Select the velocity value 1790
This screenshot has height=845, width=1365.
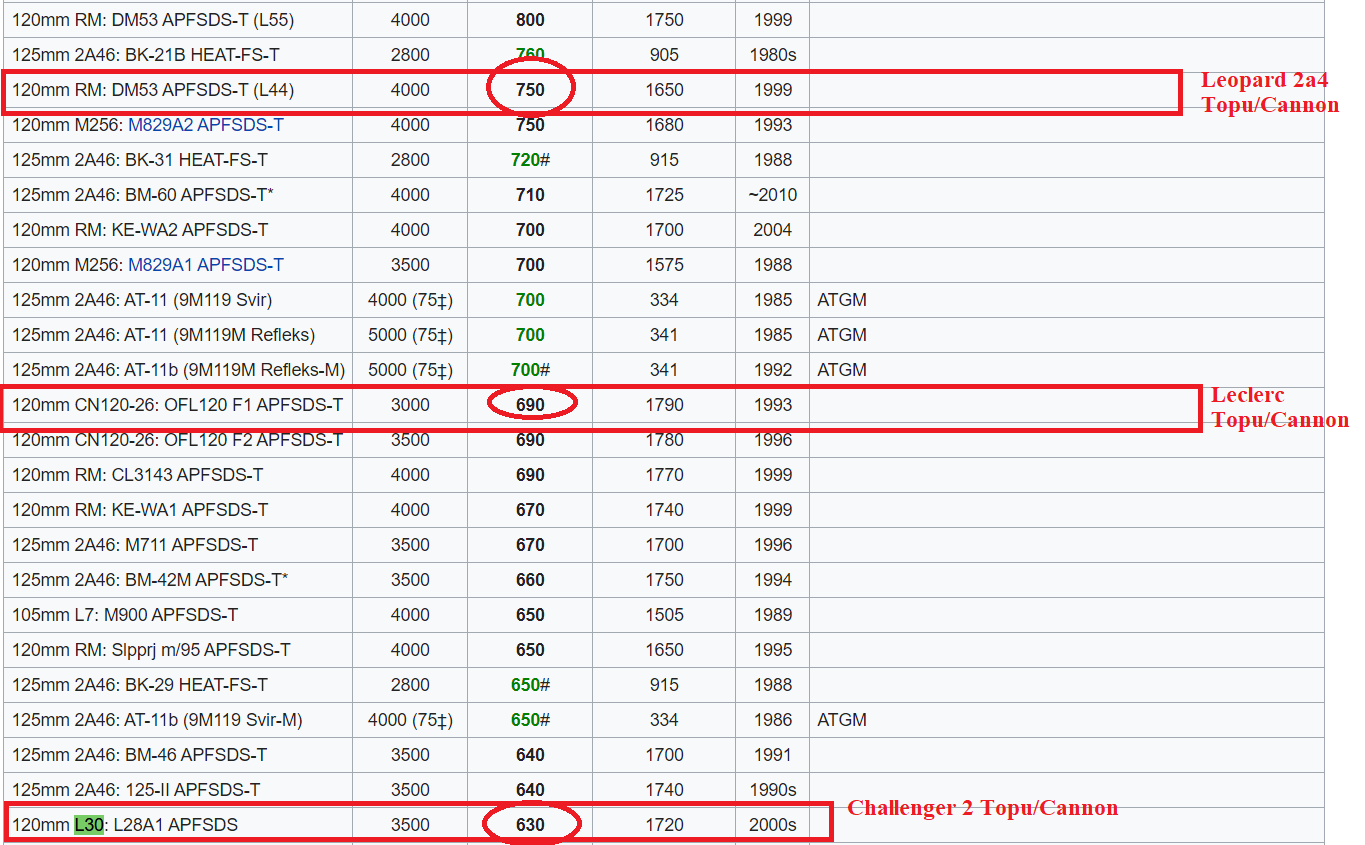pyautogui.click(x=664, y=405)
